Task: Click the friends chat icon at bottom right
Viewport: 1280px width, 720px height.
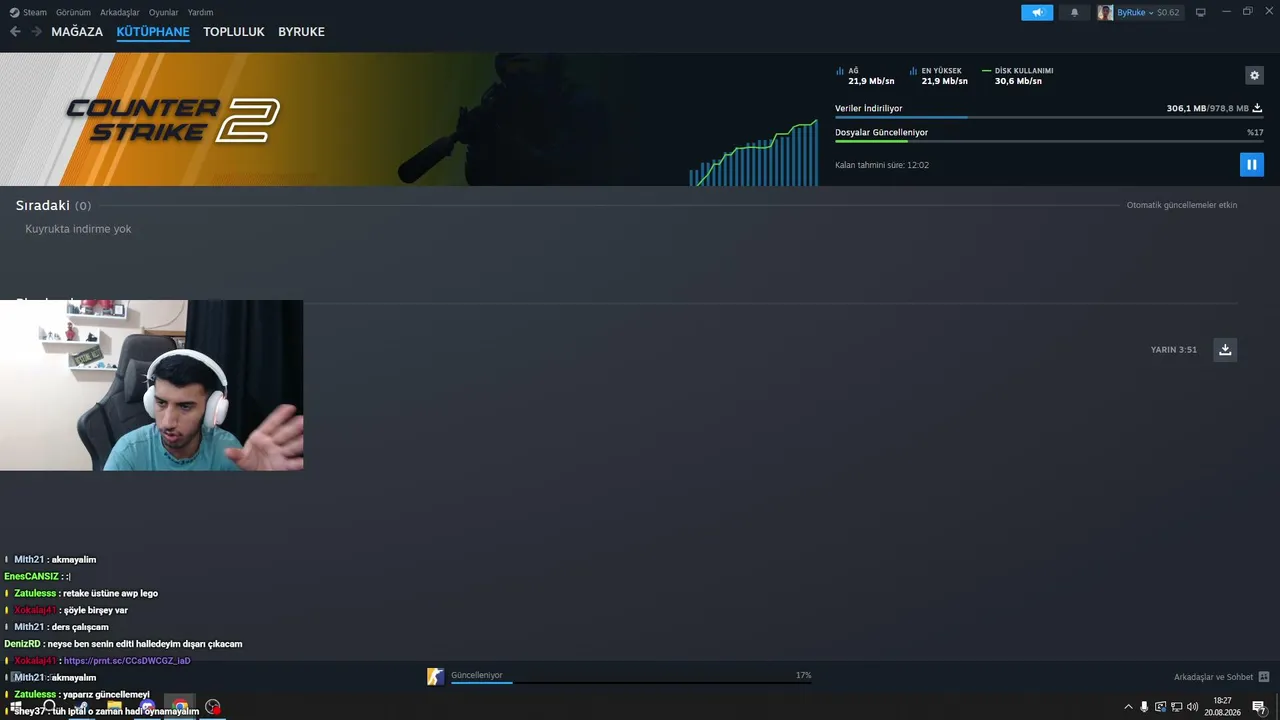Action: (x=1264, y=677)
